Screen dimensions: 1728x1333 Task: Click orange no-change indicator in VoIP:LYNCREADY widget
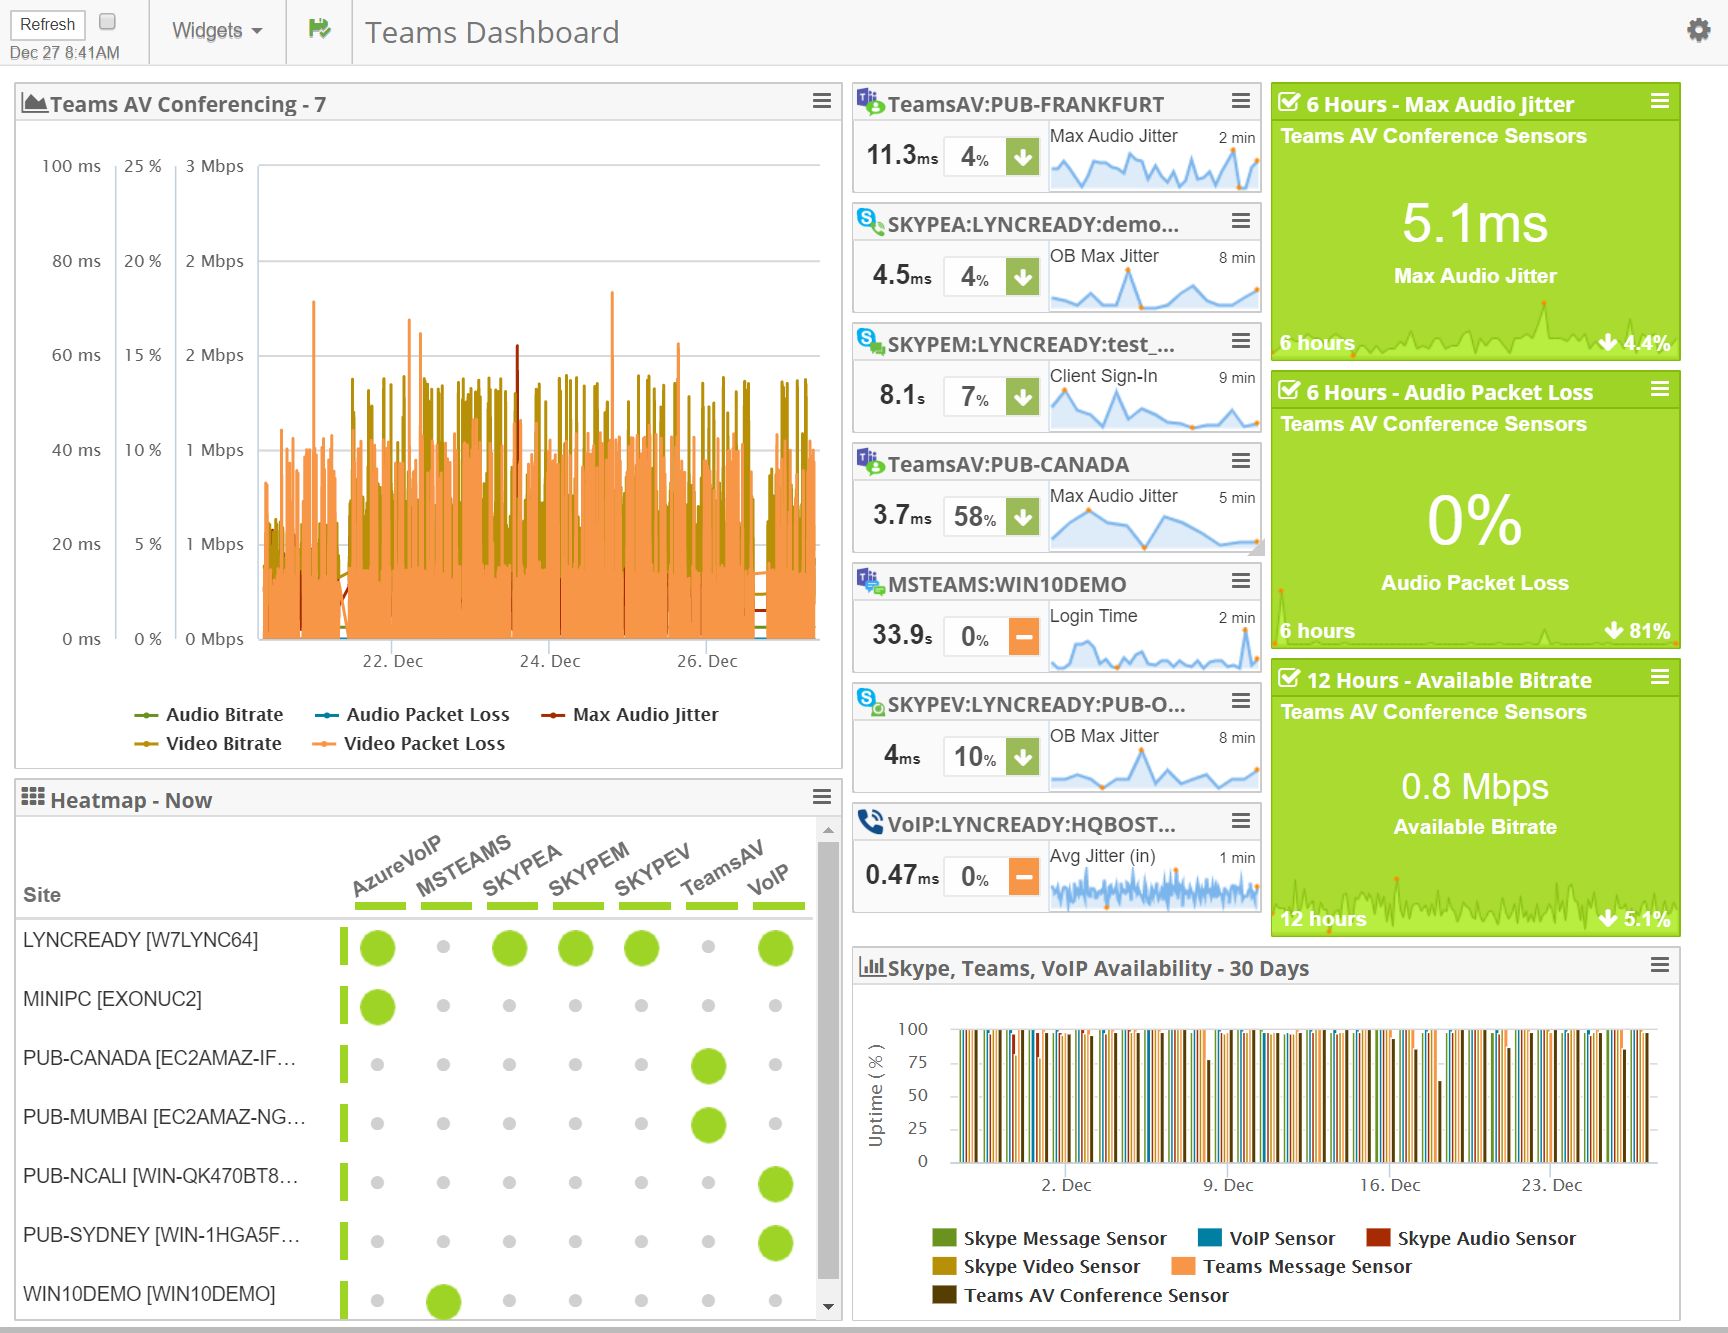1023,877
